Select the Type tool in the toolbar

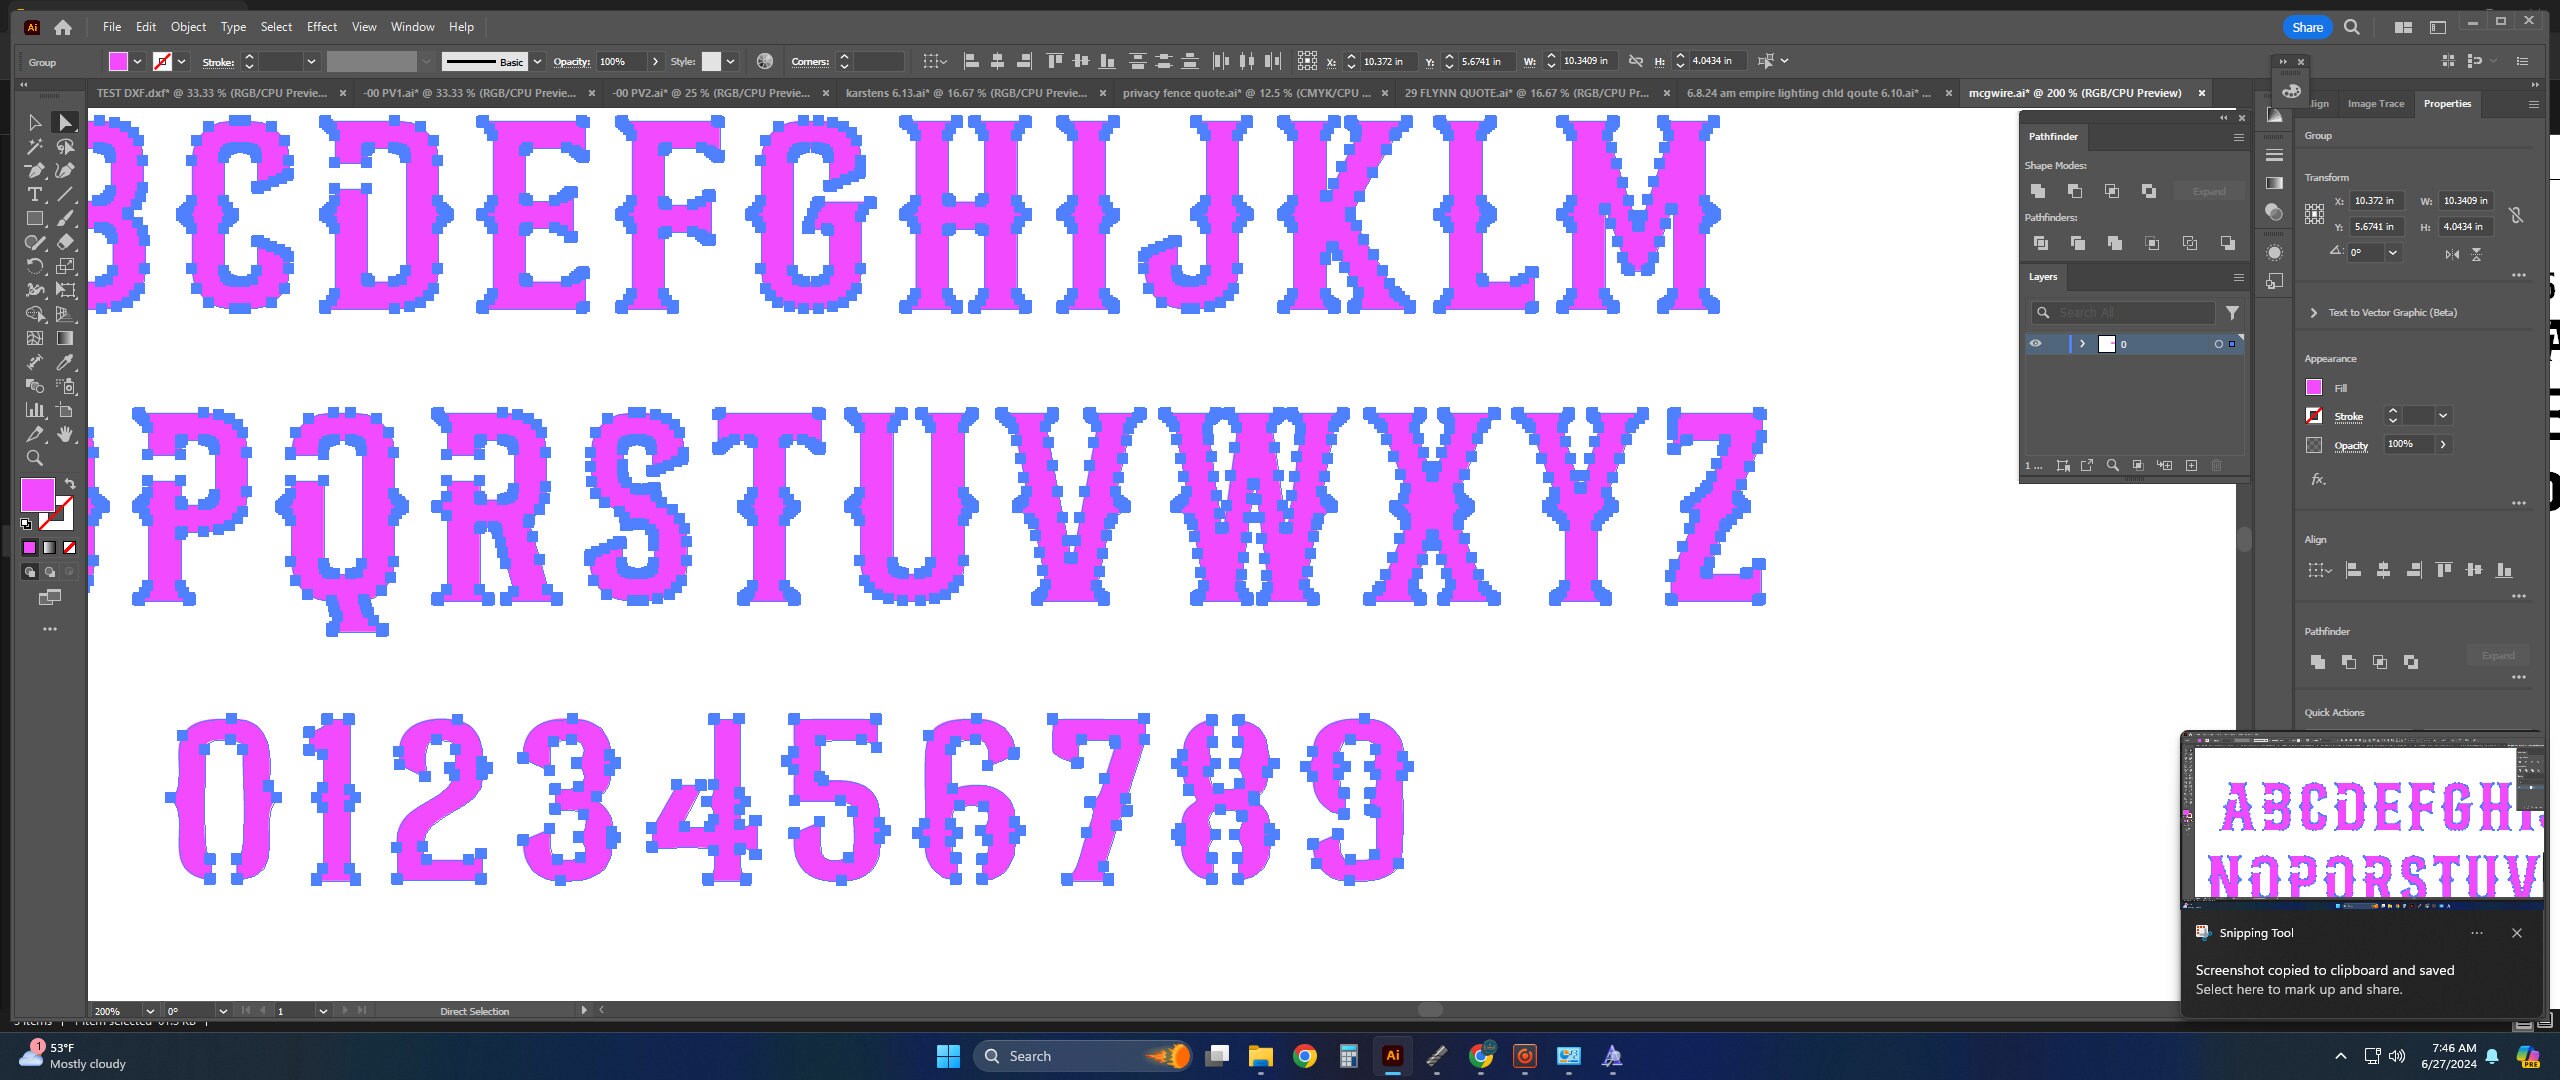click(35, 193)
